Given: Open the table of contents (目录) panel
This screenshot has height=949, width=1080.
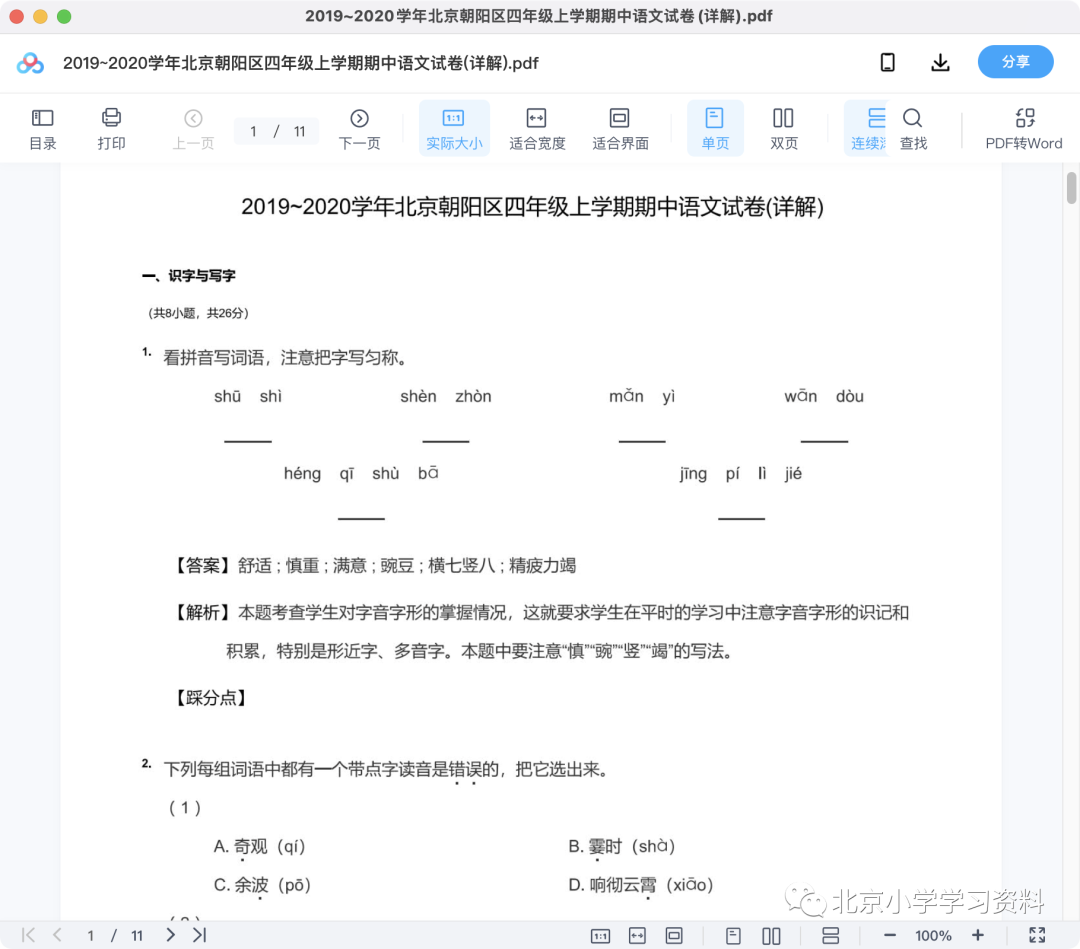Looking at the screenshot, I should 43,129.
